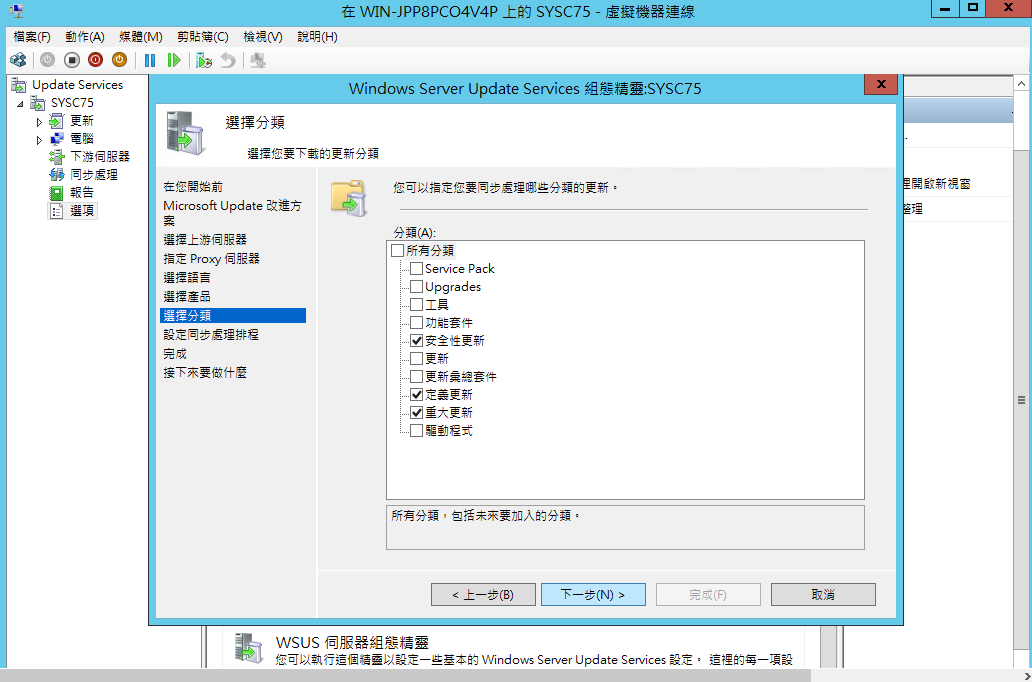Click the VM connection title bar icon

tap(16, 11)
